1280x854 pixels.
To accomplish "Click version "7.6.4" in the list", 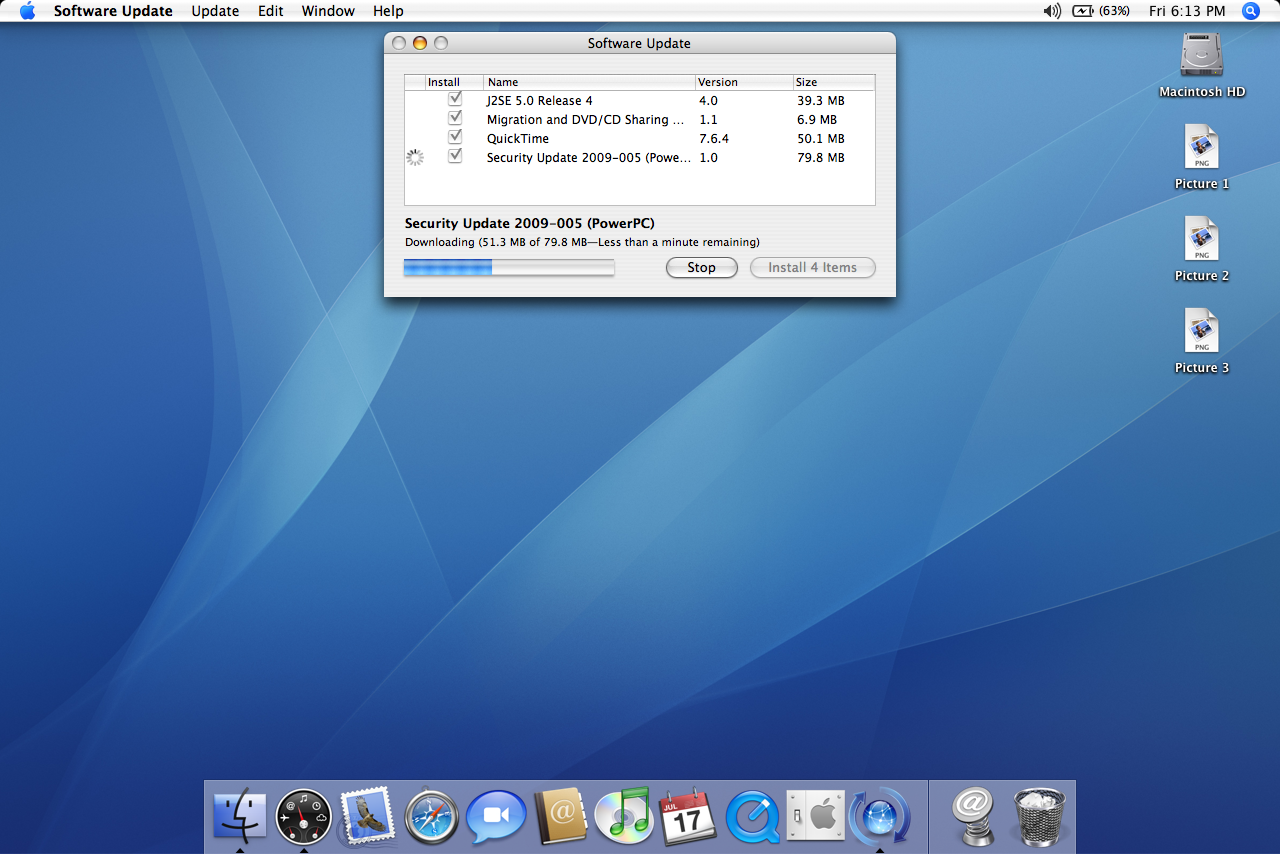I will (714, 139).
